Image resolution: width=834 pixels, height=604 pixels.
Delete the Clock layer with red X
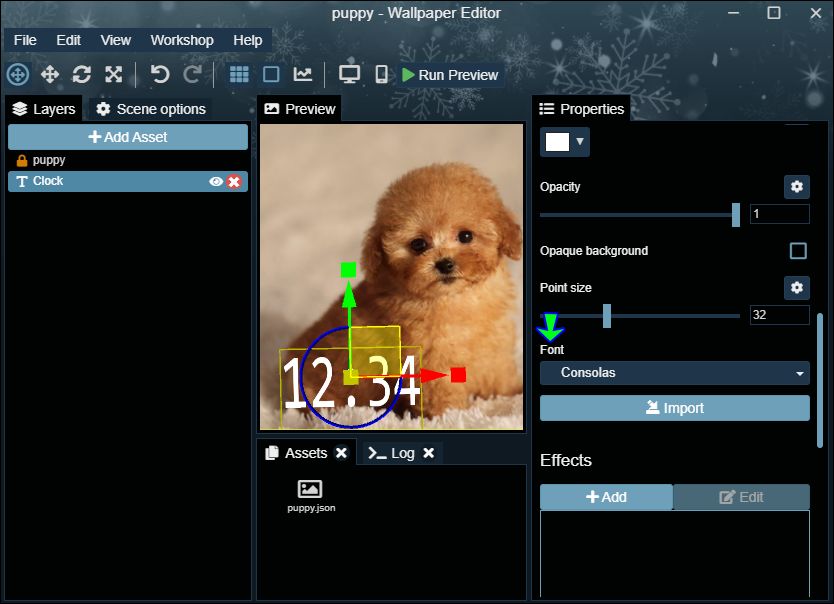pos(234,181)
